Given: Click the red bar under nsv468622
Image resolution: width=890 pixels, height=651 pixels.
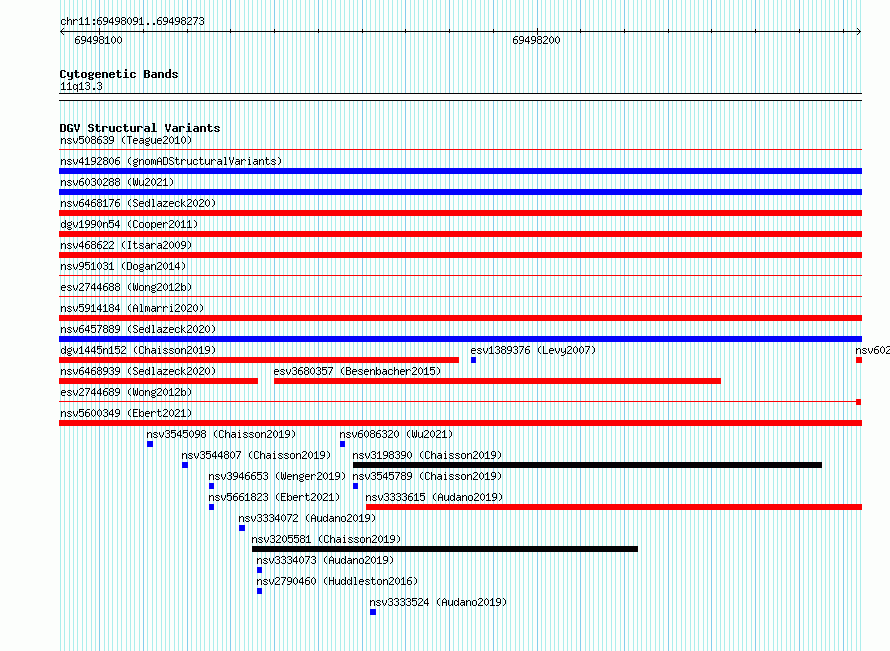Looking at the screenshot, I should pos(460,255).
